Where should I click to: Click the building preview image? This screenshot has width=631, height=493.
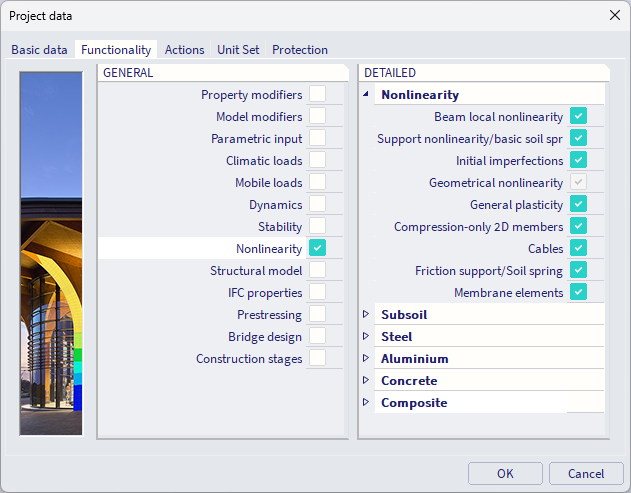click(x=51, y=253)
